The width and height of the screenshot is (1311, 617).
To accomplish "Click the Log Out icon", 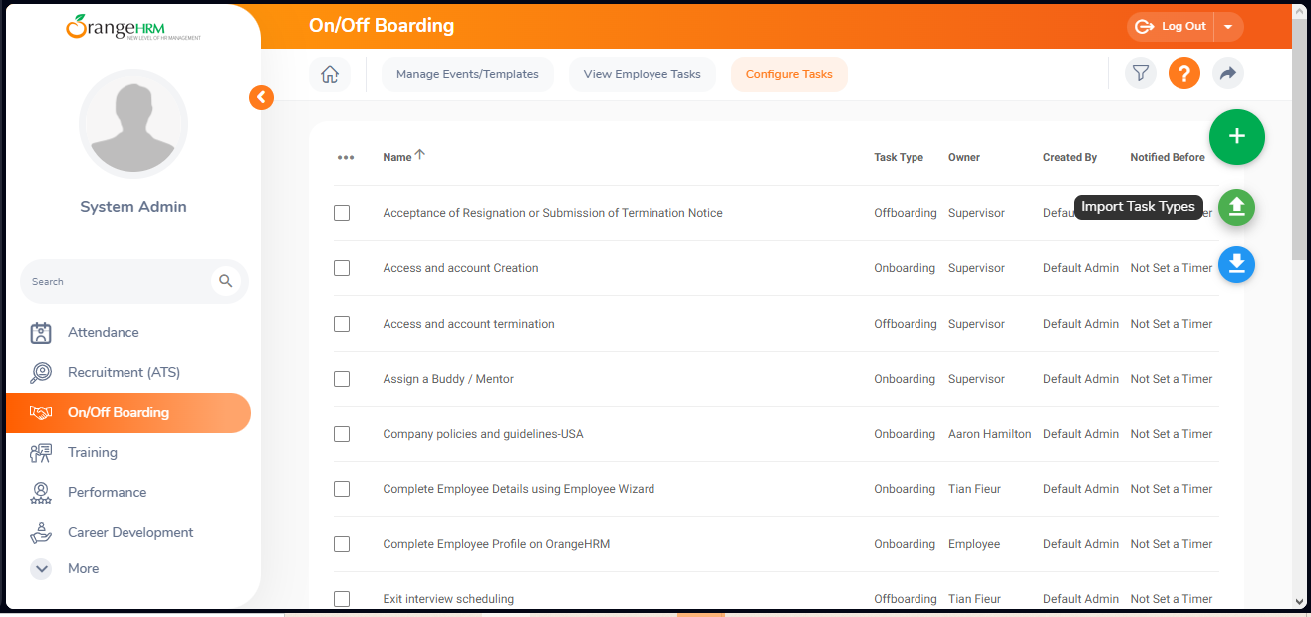I will [1145, 27].
